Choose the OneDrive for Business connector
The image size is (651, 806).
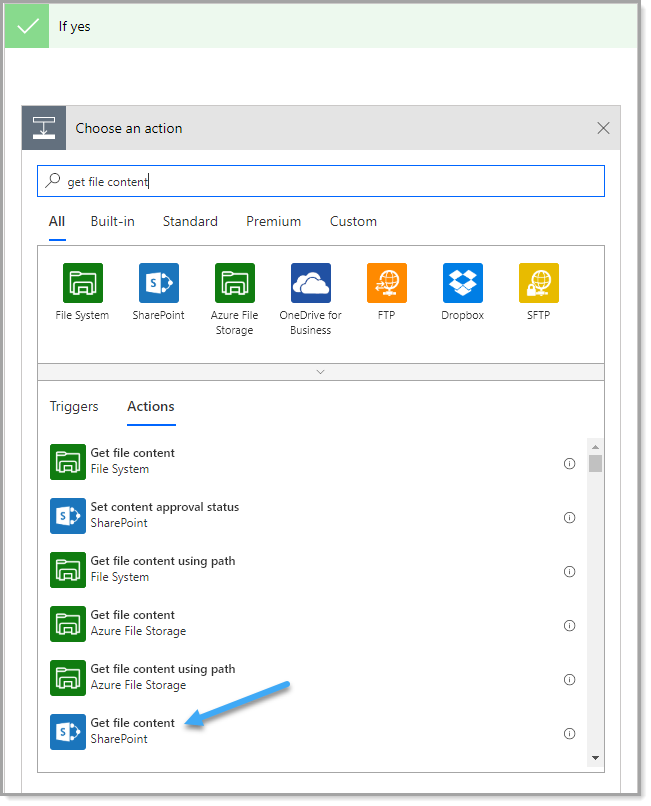(311, 283)
